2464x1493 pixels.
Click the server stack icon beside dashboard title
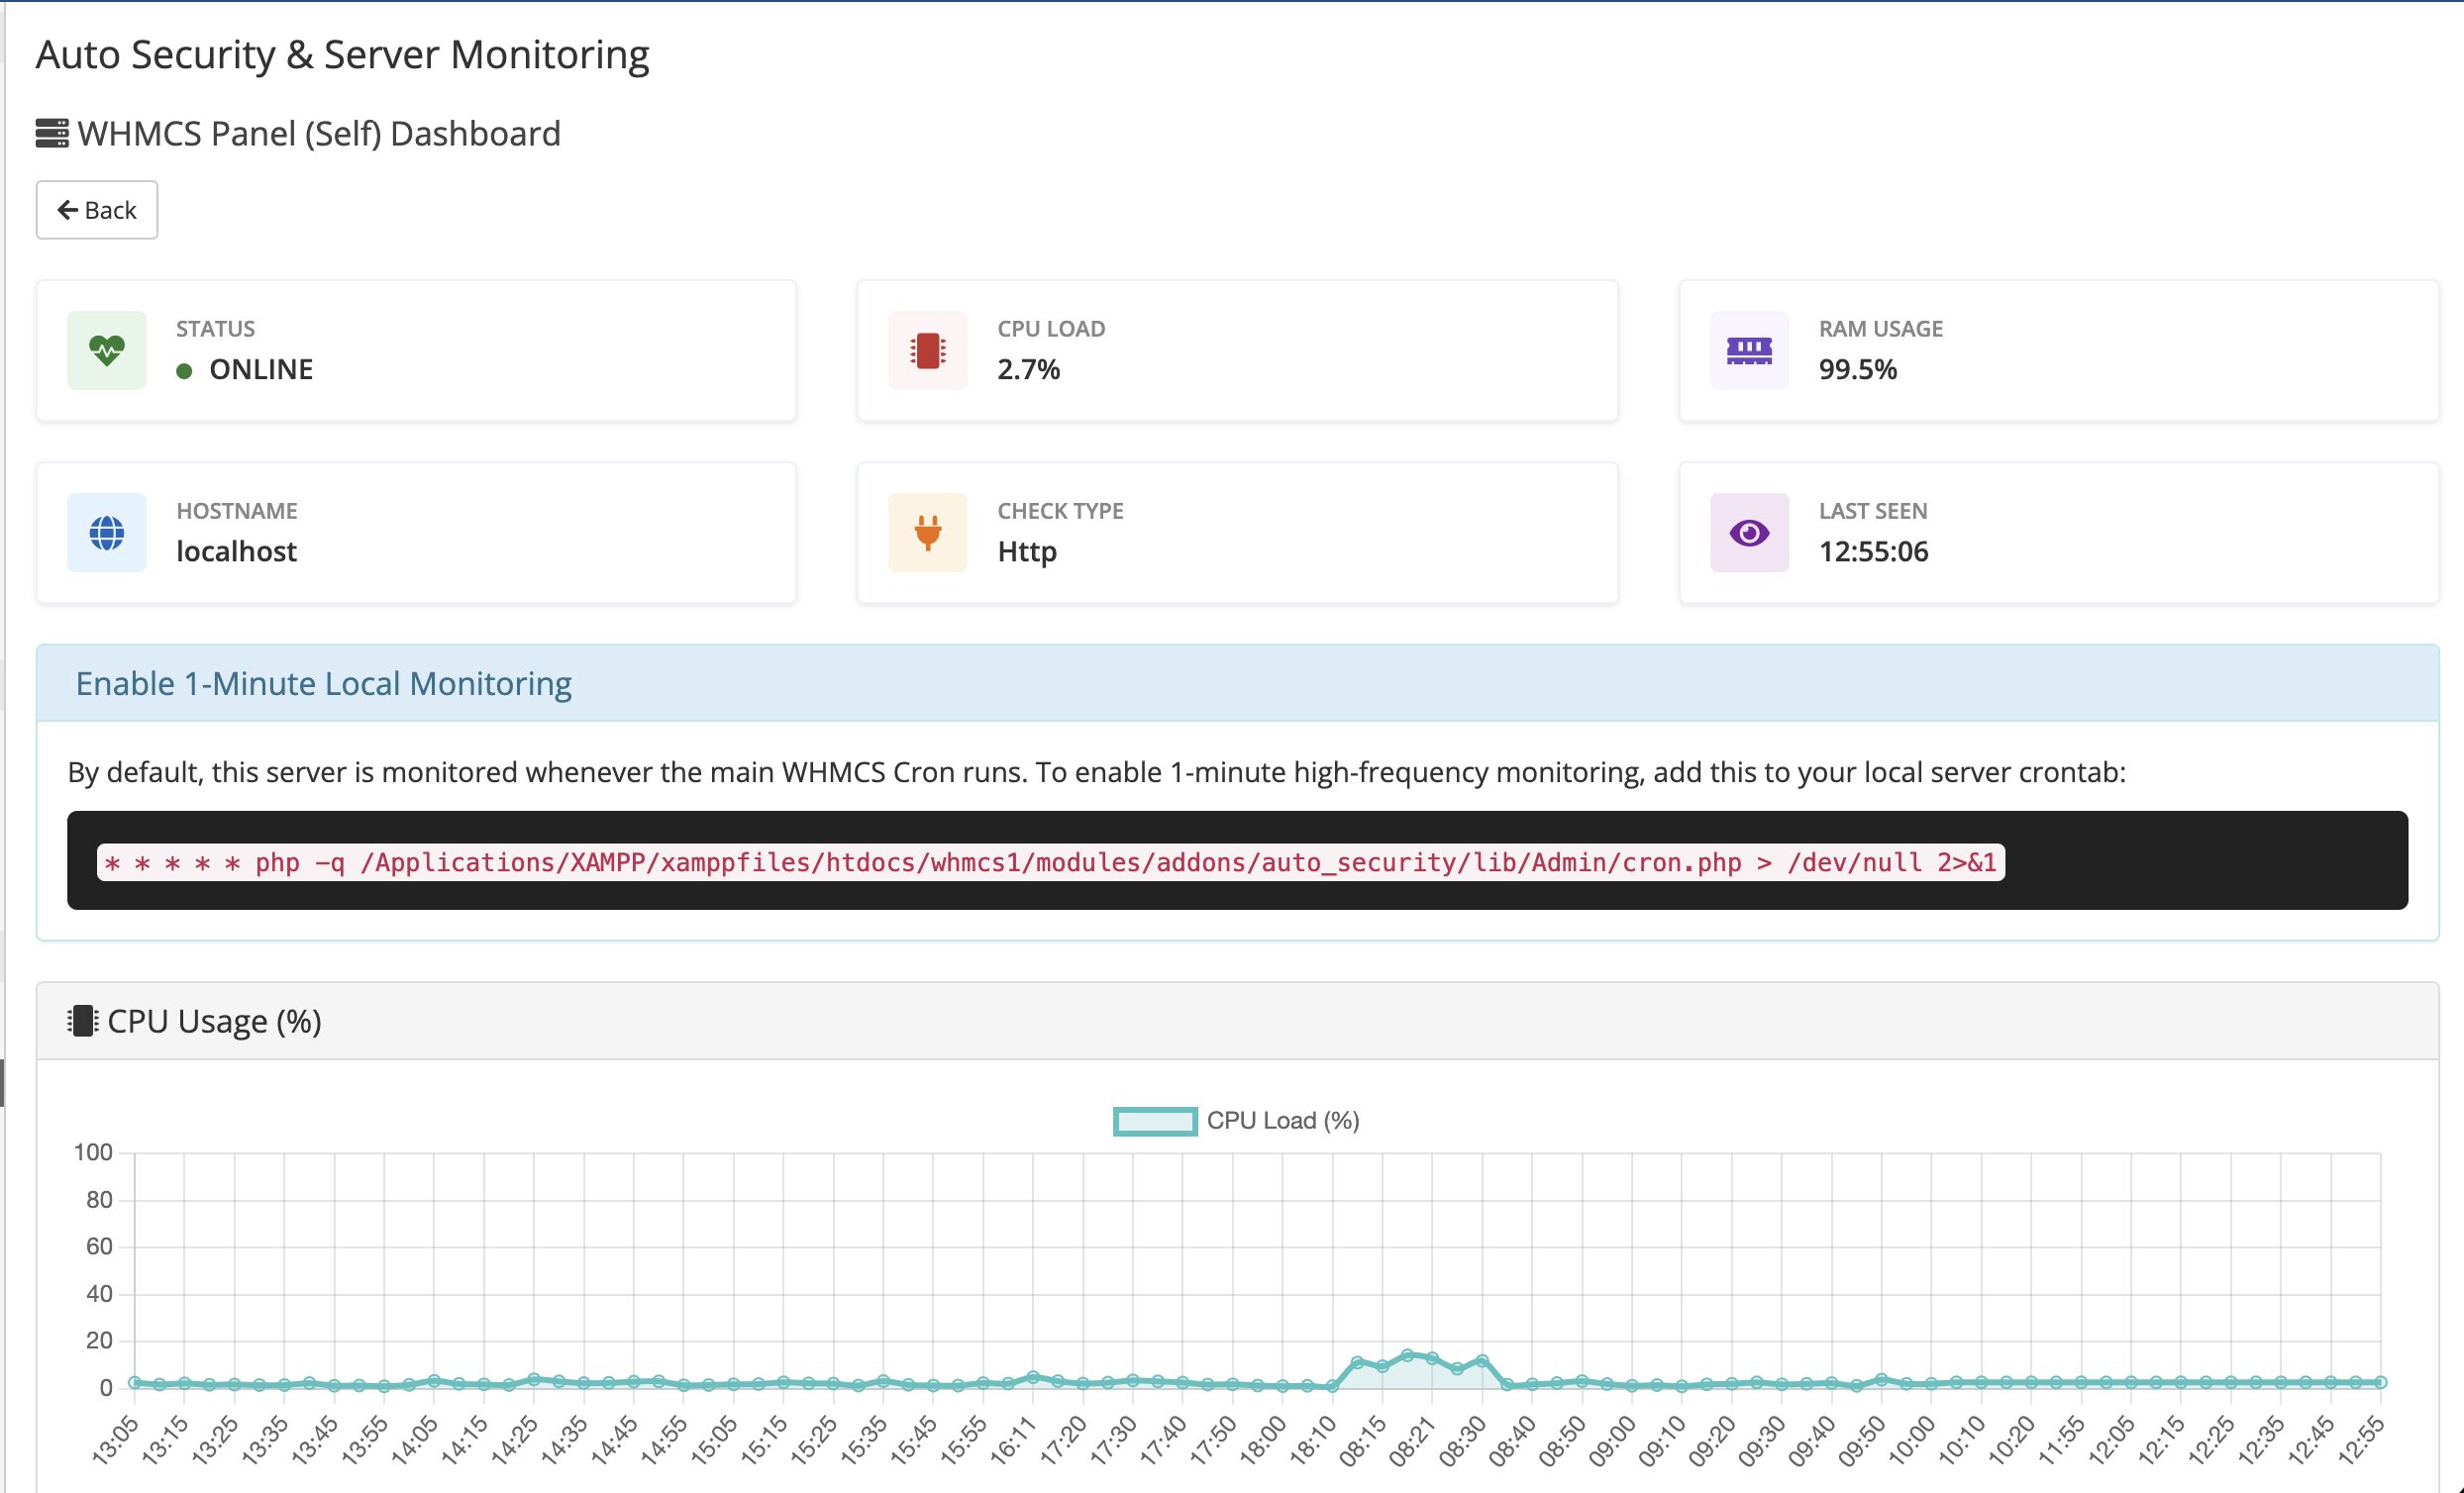[52, 133]
